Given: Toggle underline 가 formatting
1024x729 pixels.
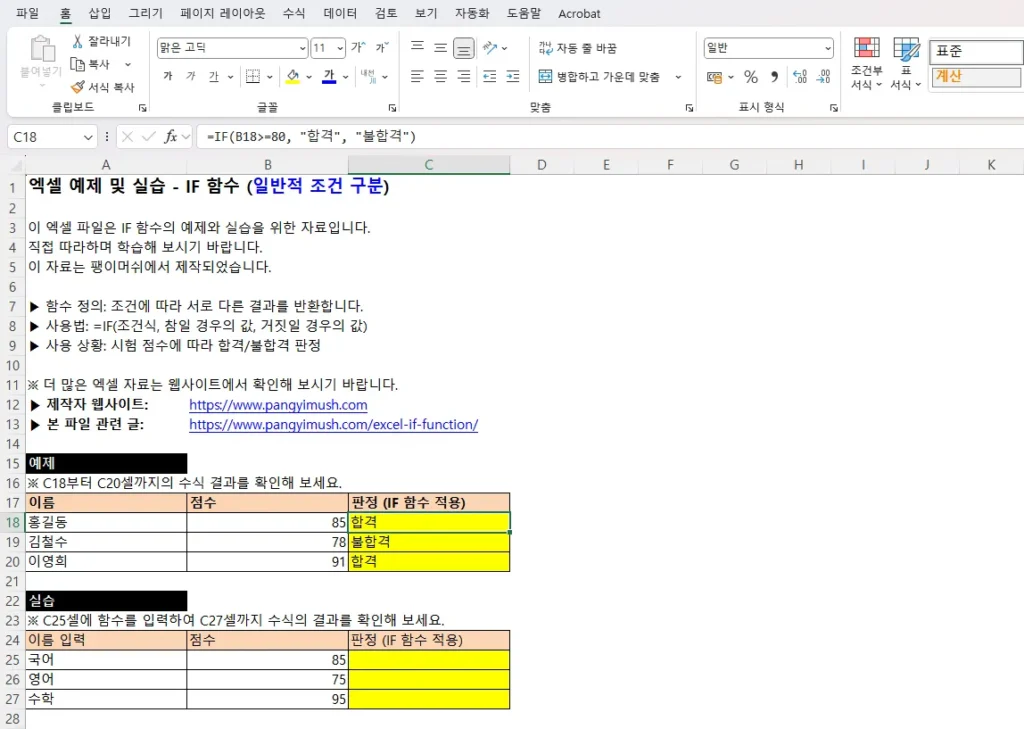Looking at the screenshot, I should coord(214,76).
